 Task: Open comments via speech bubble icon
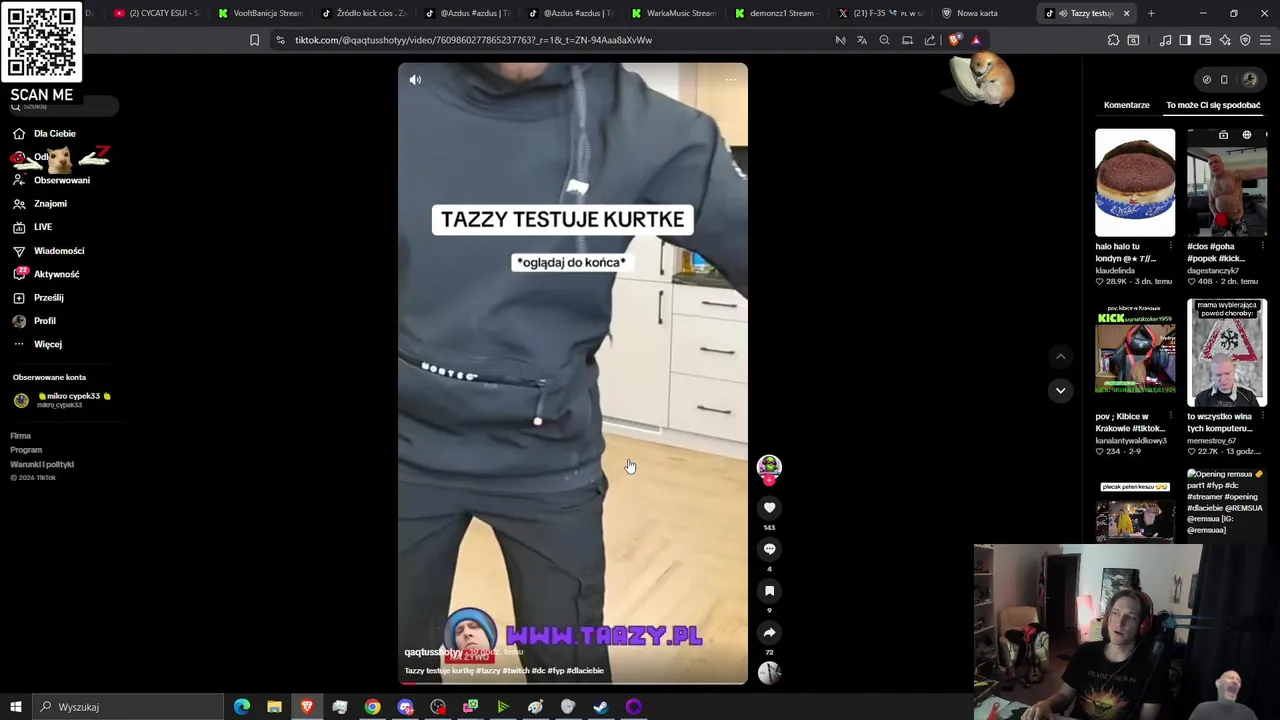[x=769, y=549]
